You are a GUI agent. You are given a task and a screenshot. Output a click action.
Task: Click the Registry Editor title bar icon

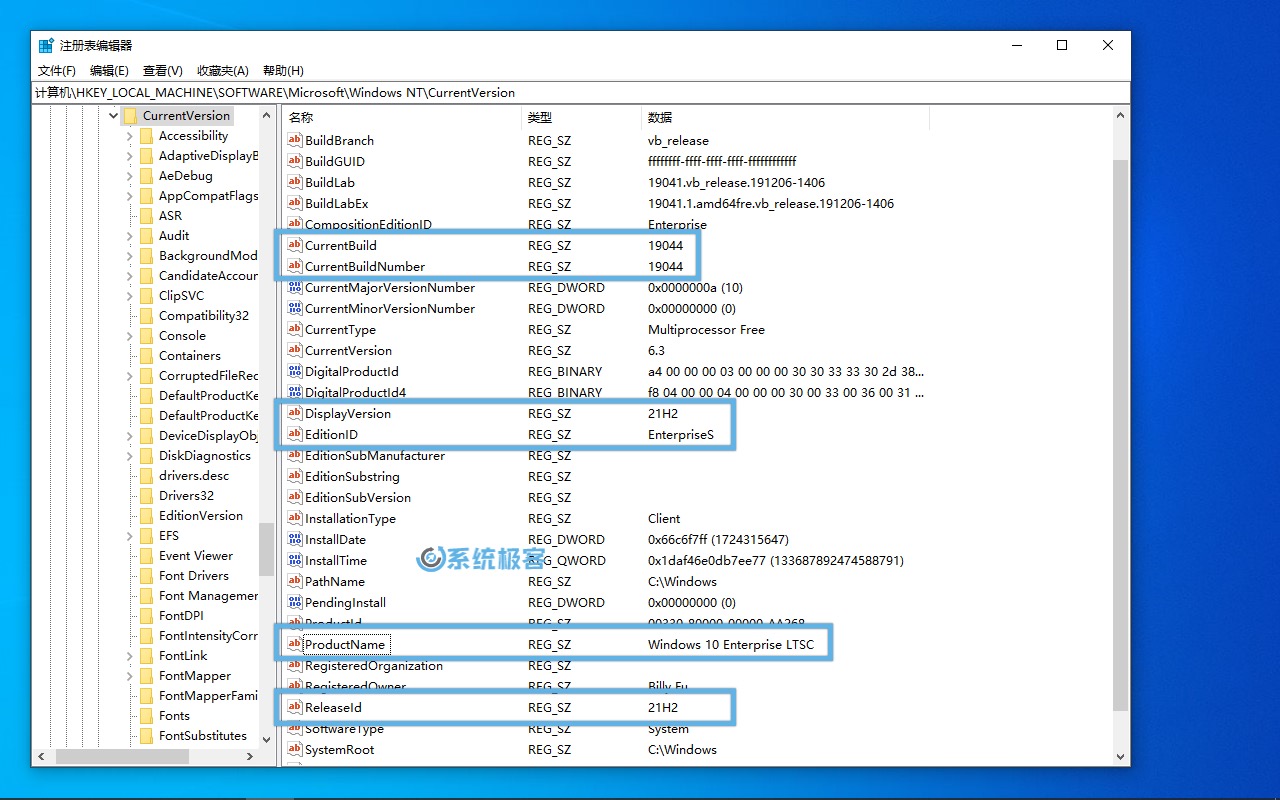point(46,46)
